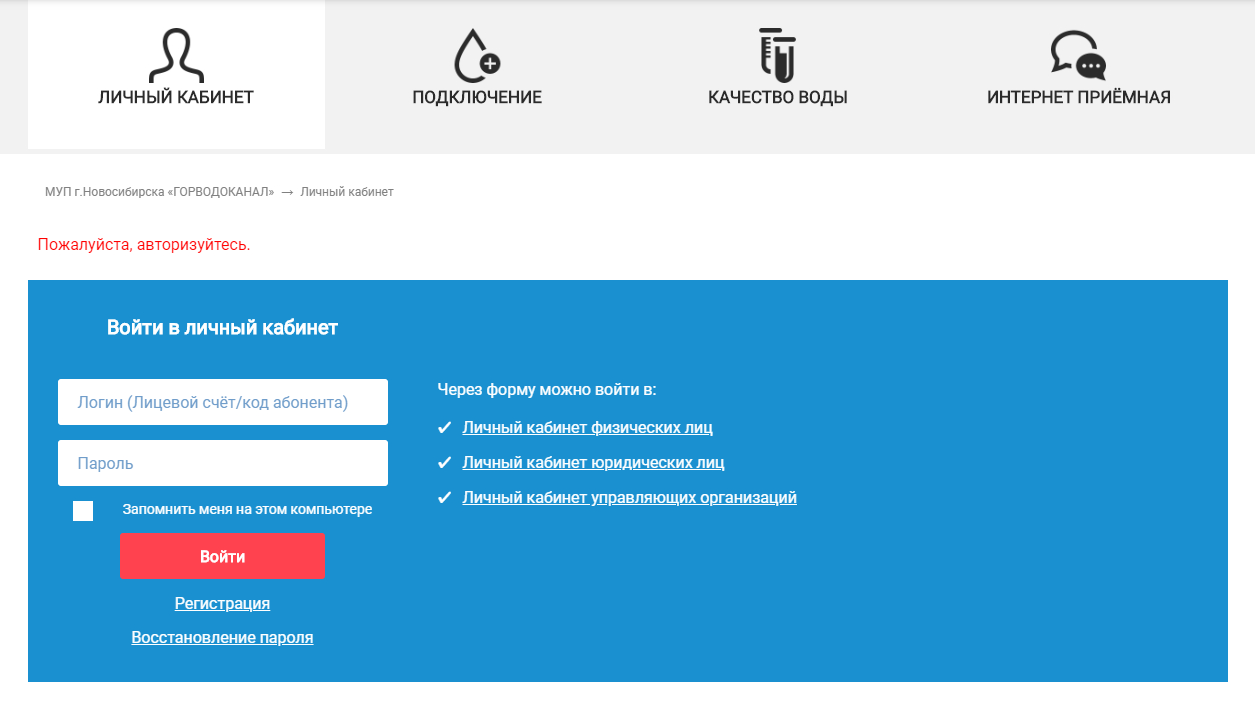Click the Запомнить меня на этом компьютере label

pos(247,509)
